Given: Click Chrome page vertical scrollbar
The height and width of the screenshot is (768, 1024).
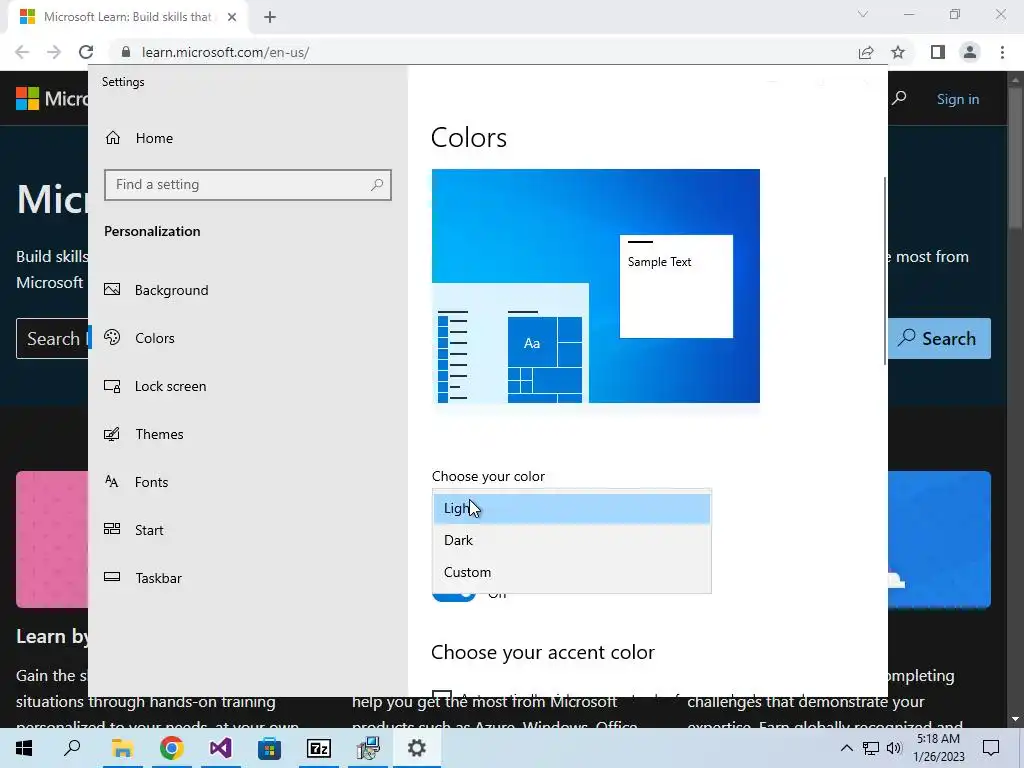Looking at the screenshot, I should click(1016, 157).
